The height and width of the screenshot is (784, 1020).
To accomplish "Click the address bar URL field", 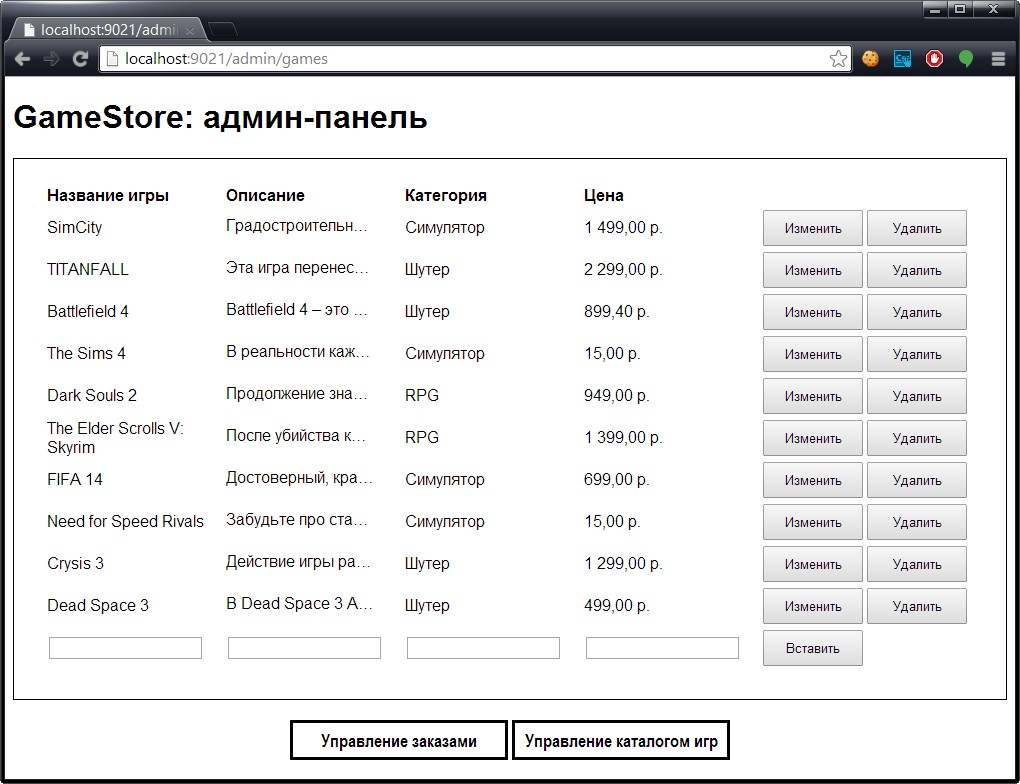I will click(465, 59).
